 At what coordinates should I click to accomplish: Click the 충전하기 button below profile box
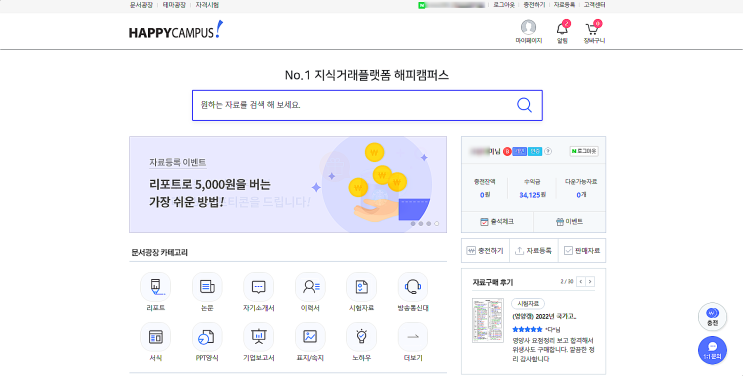[485, 251]
